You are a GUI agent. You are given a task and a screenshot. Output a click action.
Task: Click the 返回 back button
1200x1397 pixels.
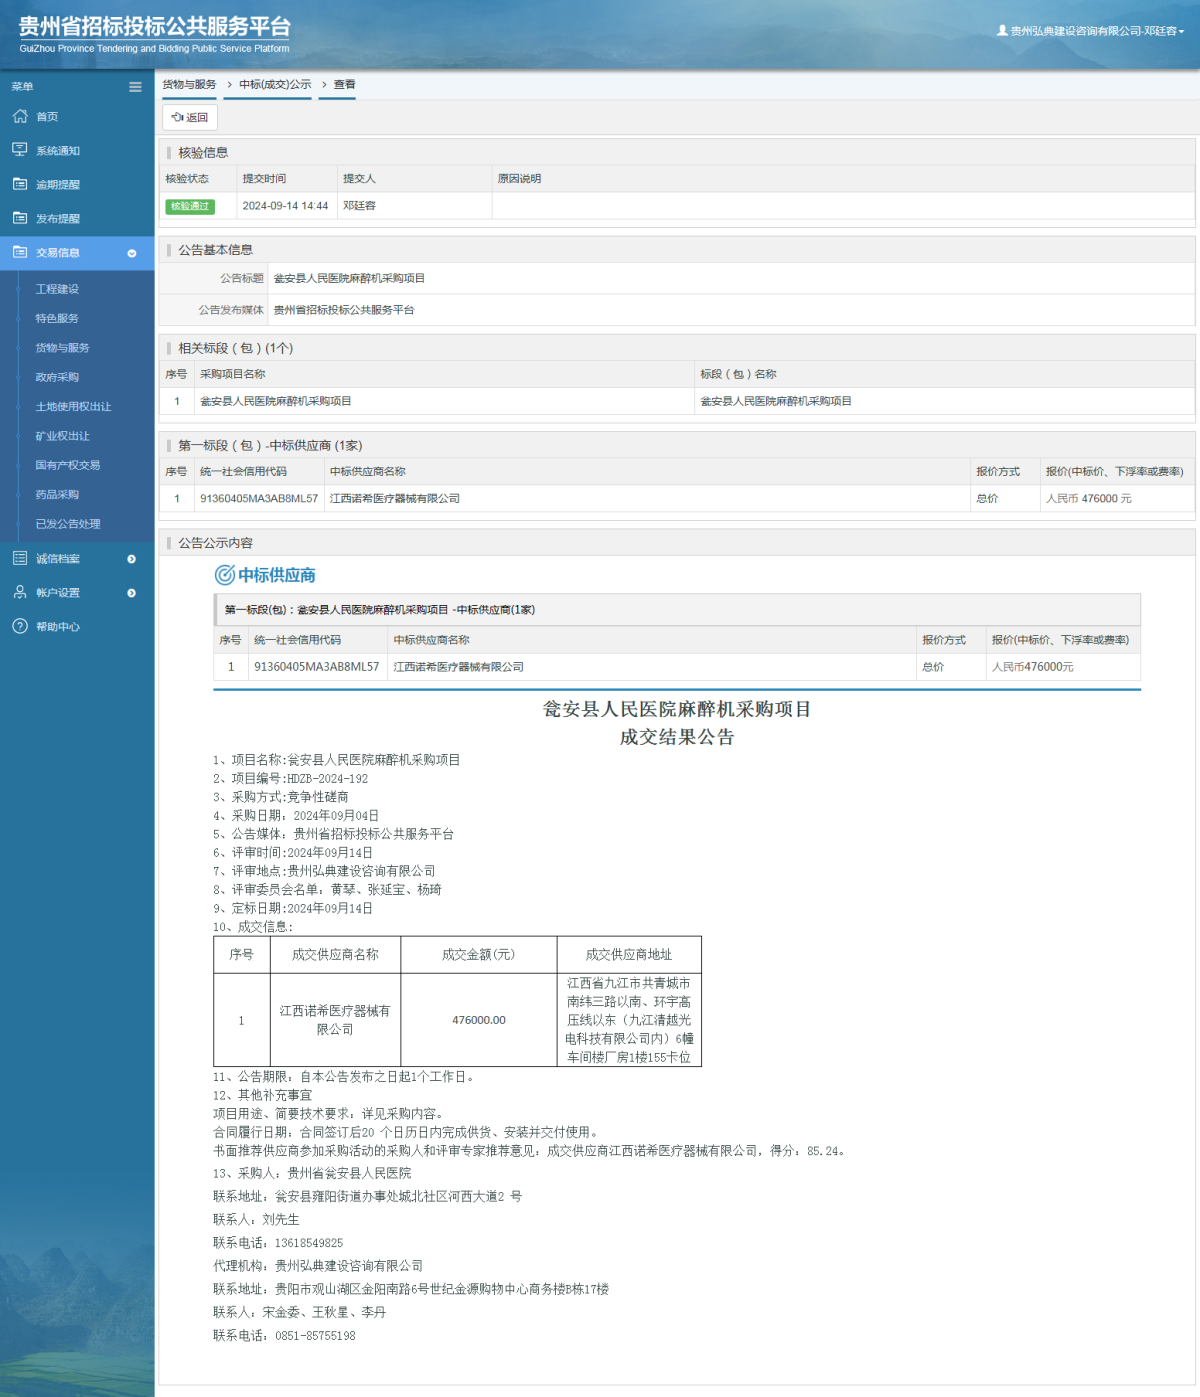[190, 117]
